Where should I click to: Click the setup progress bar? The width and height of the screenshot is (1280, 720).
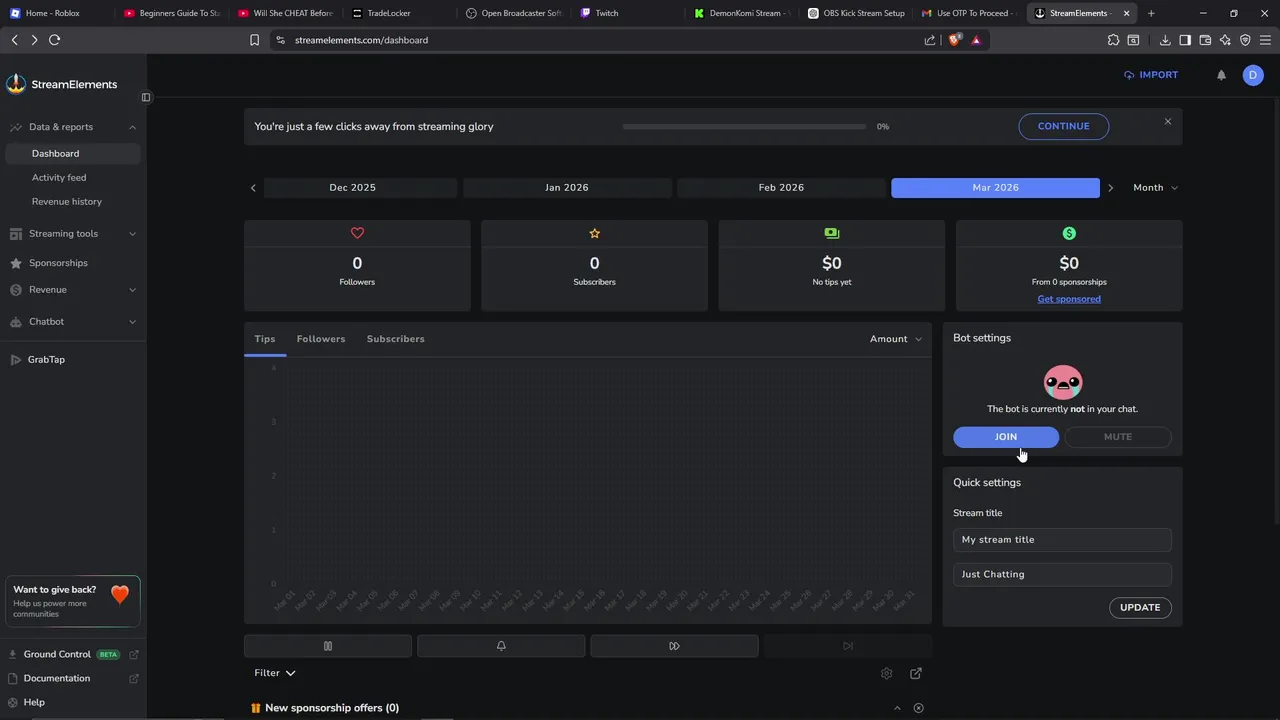[x=744, y=127]
